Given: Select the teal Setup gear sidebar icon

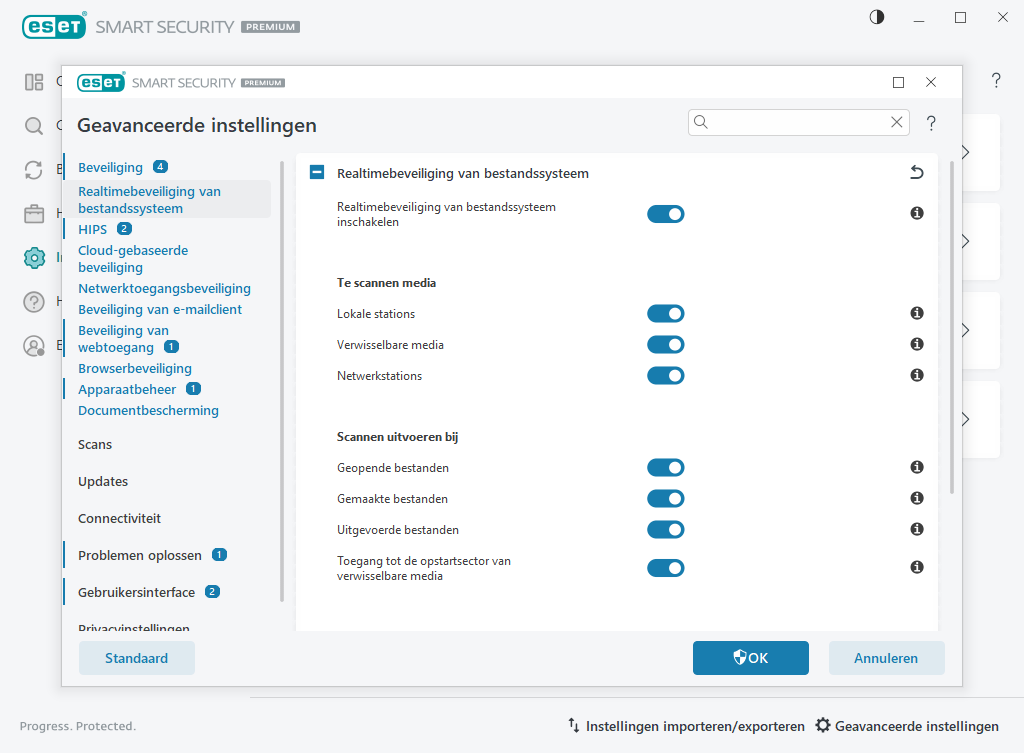Looking at the screenshot, I should pos(34,257).
